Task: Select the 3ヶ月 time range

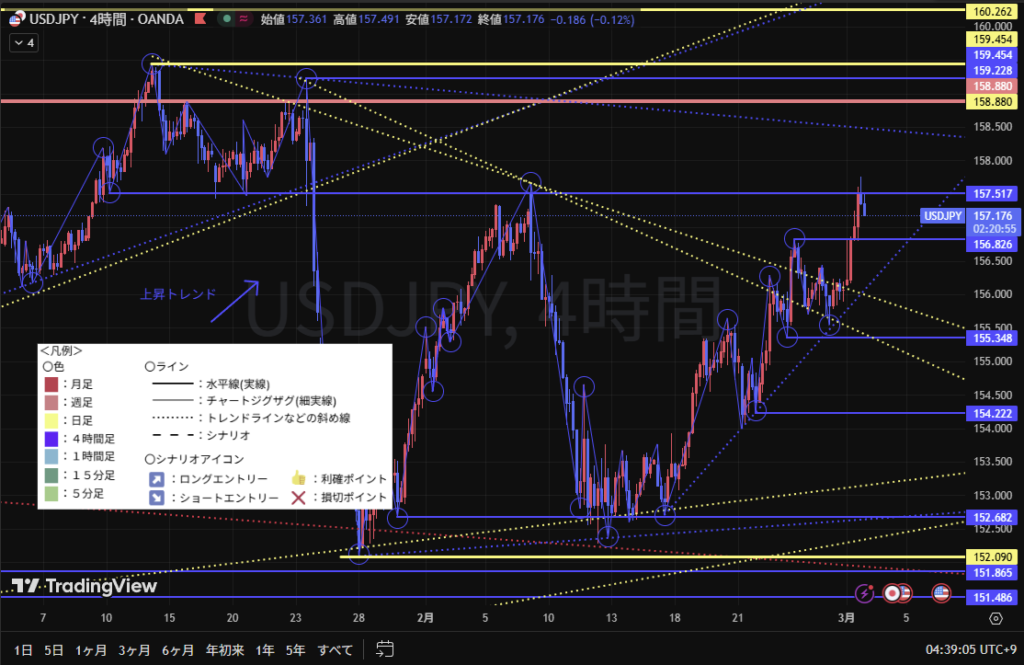Action: pos(134,650)
